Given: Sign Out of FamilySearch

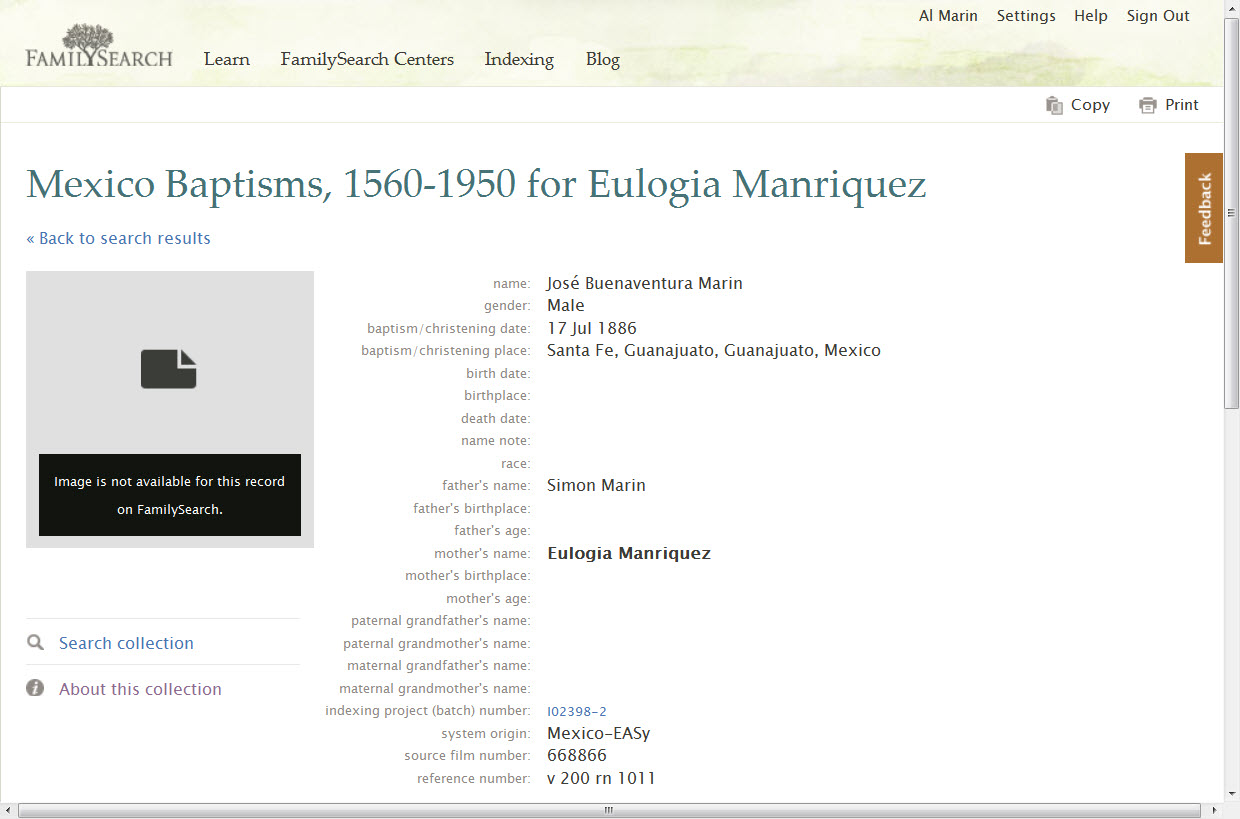Looking at the screenshot, I should pos(1158,16).
